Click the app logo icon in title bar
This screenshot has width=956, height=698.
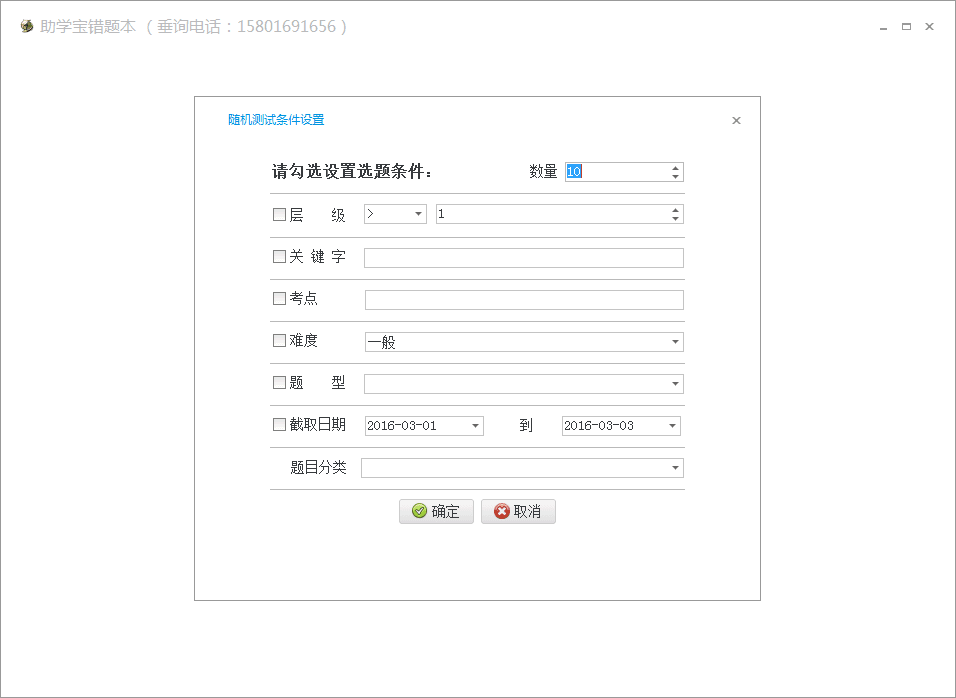(27, 27)
